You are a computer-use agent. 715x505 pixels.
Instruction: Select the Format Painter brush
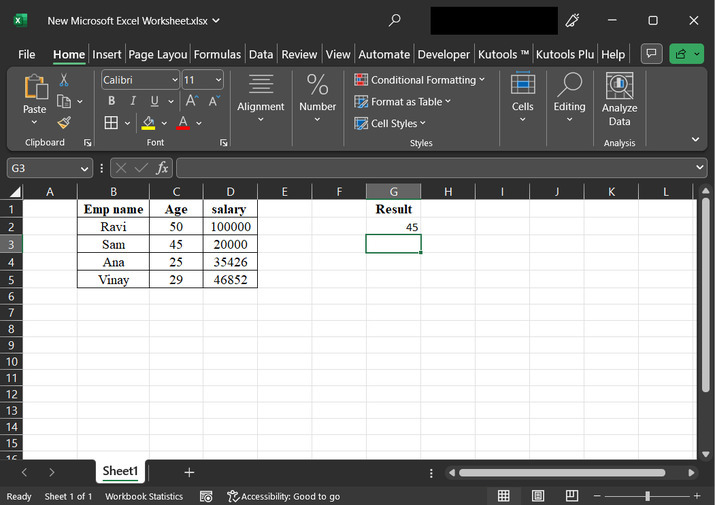coord(64,122)
